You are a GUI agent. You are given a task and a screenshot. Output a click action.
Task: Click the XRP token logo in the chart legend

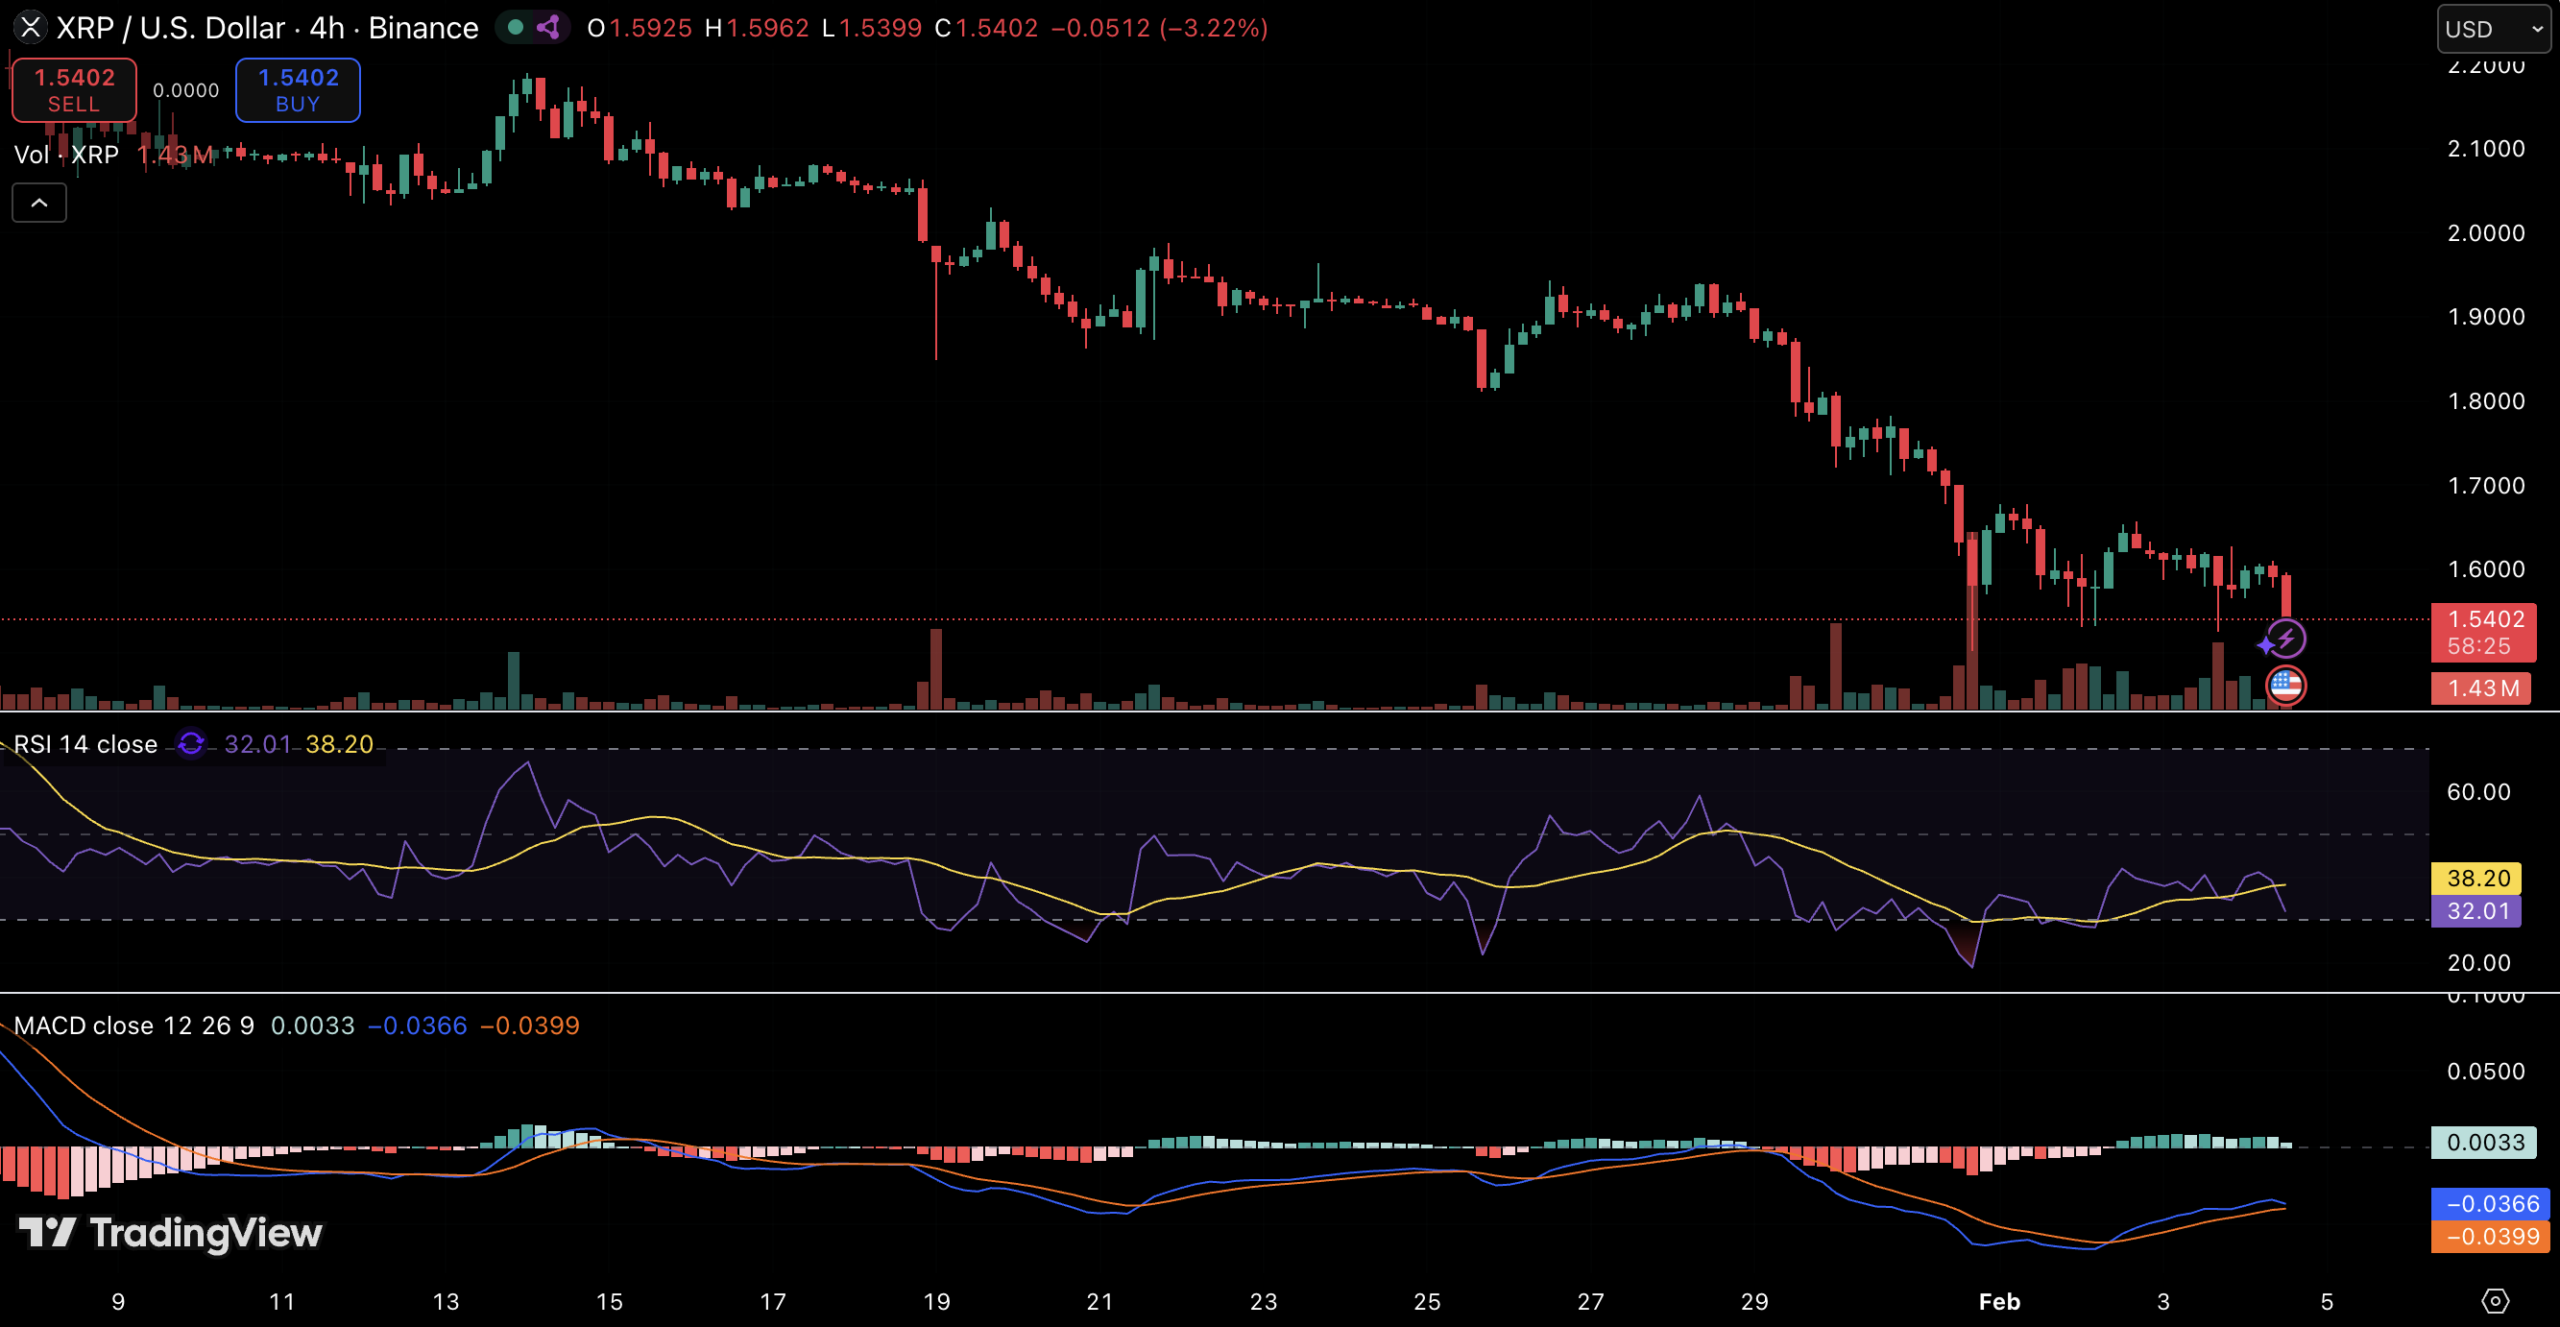click(31, 28)
